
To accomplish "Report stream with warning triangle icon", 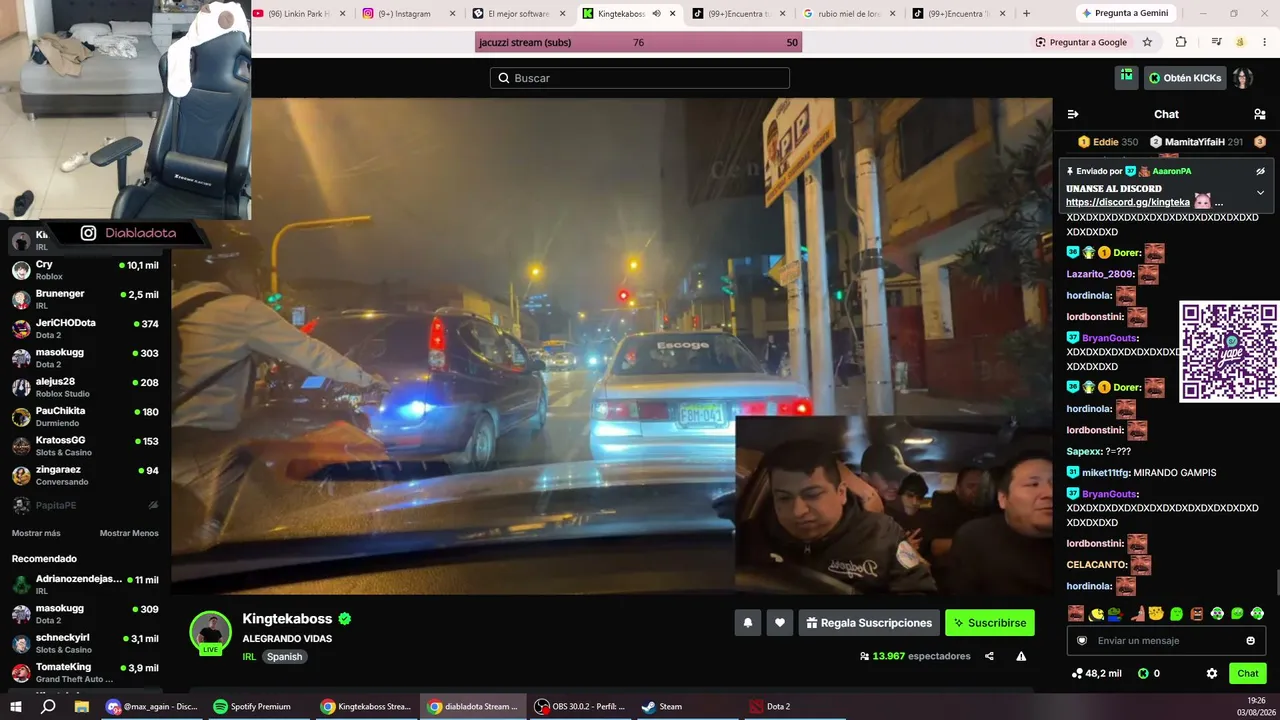I will point(1021,656).
